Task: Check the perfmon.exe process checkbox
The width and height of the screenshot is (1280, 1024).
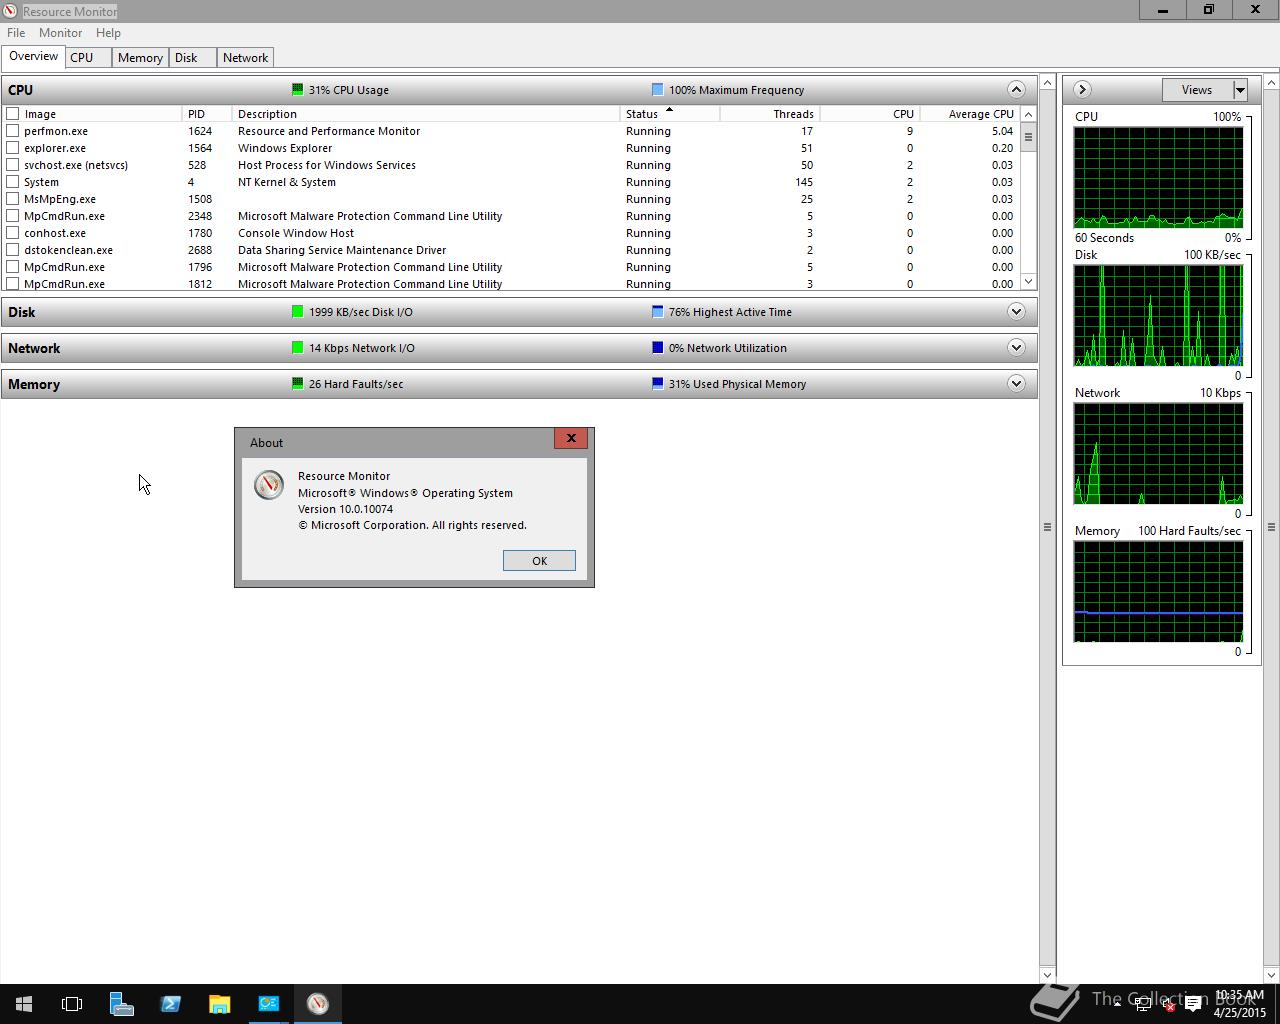Action: coord(13,131)
